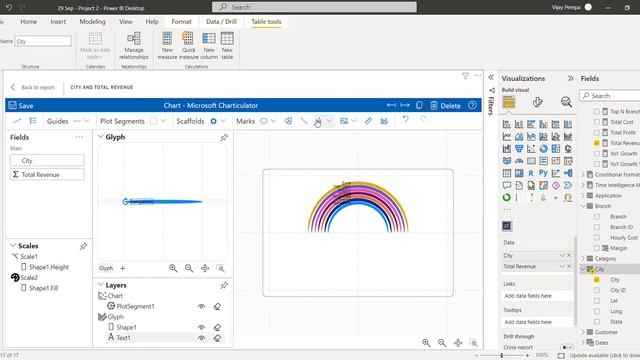Select the line mark tool
Image resolution: width=640 pixels, height=360 pixels.
[304, 121]
